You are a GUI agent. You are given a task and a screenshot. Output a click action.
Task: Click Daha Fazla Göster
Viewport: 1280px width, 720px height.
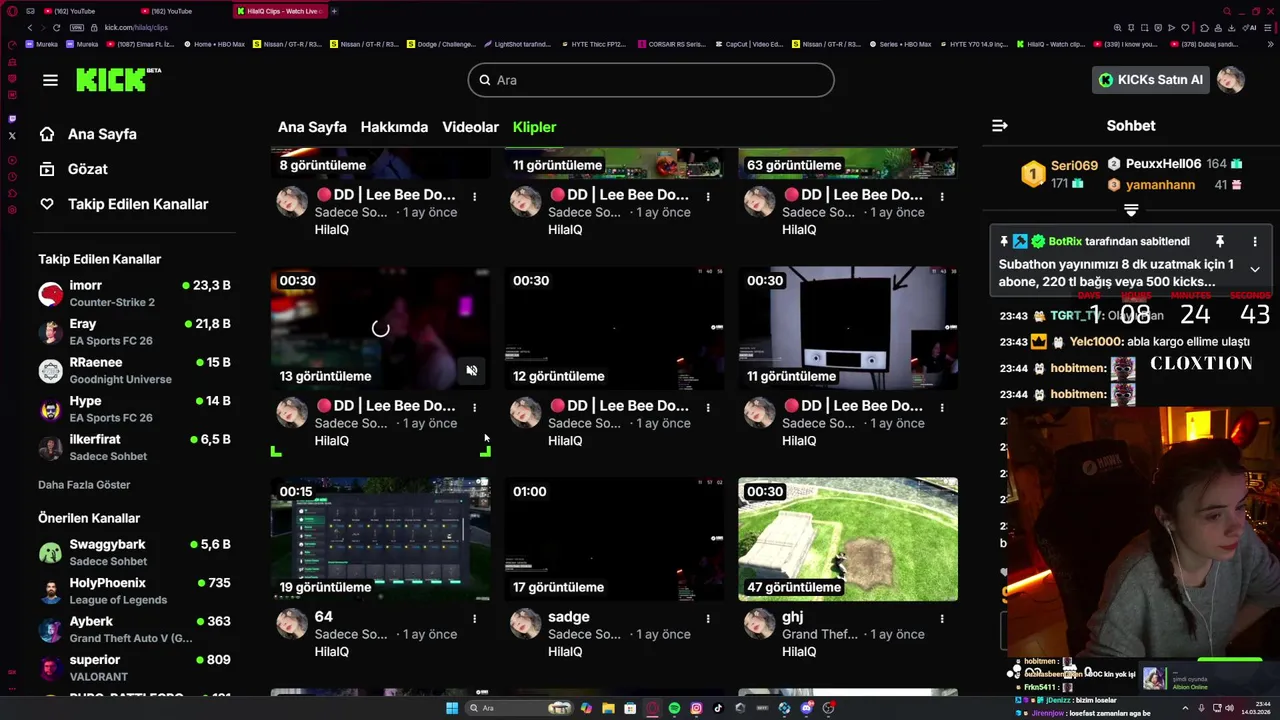coord(84,485)
